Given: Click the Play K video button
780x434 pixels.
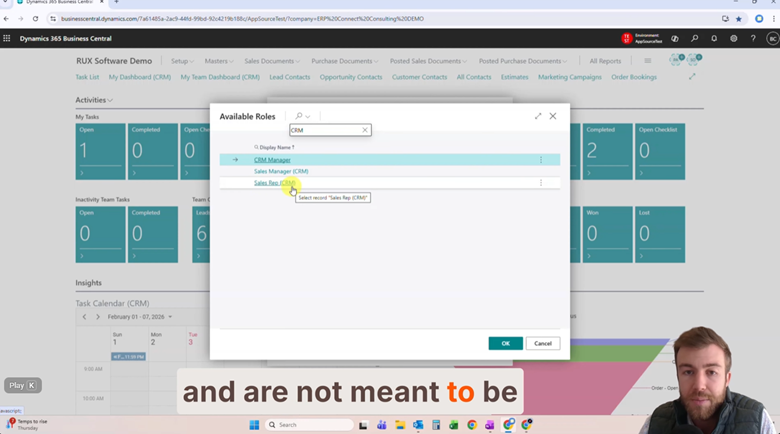Looking at the screenshot, I should pos(23,385).
